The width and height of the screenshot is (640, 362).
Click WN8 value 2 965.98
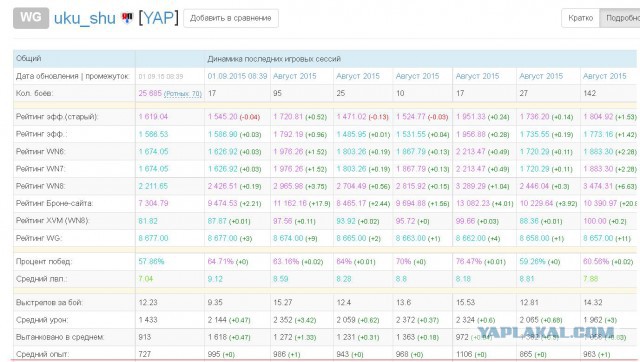[x=288, y=186]
